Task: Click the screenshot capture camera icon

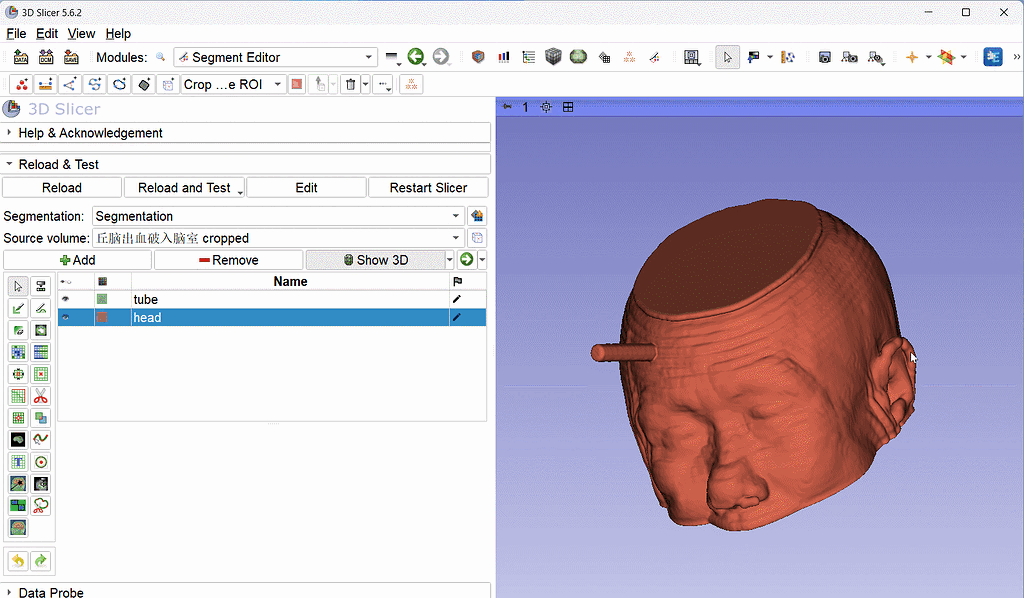Action: pos(825,57)
